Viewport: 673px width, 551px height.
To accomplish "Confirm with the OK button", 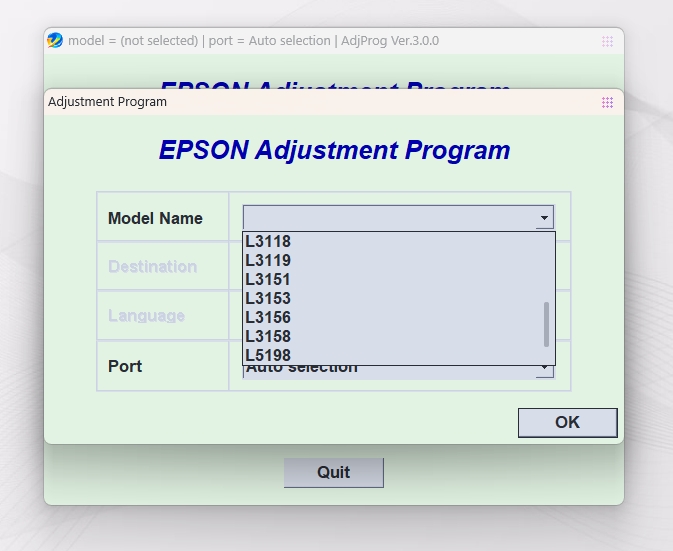I will pyautogui.click(x=567, y=423).
